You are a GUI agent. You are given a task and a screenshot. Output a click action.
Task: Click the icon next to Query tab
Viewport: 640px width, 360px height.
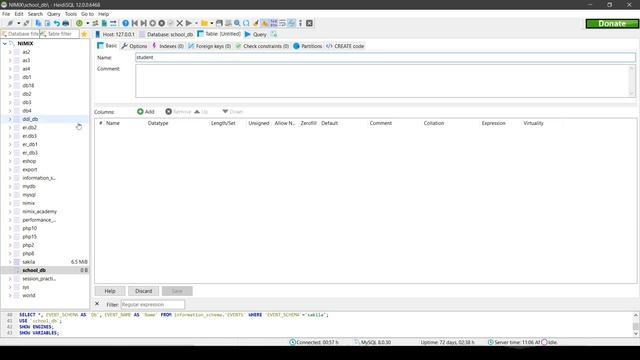(x=273, y=34)
